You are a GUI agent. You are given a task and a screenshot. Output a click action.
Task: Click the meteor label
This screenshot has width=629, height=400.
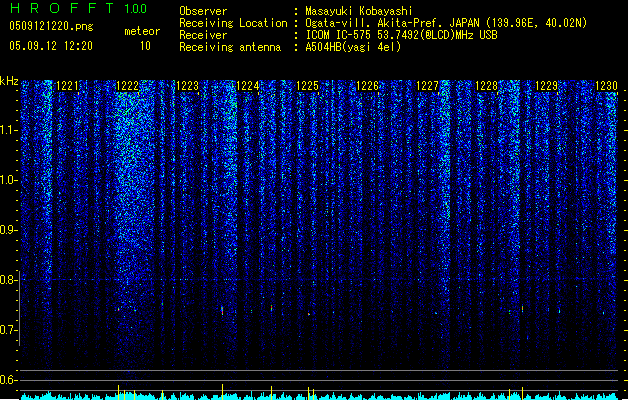142,31
